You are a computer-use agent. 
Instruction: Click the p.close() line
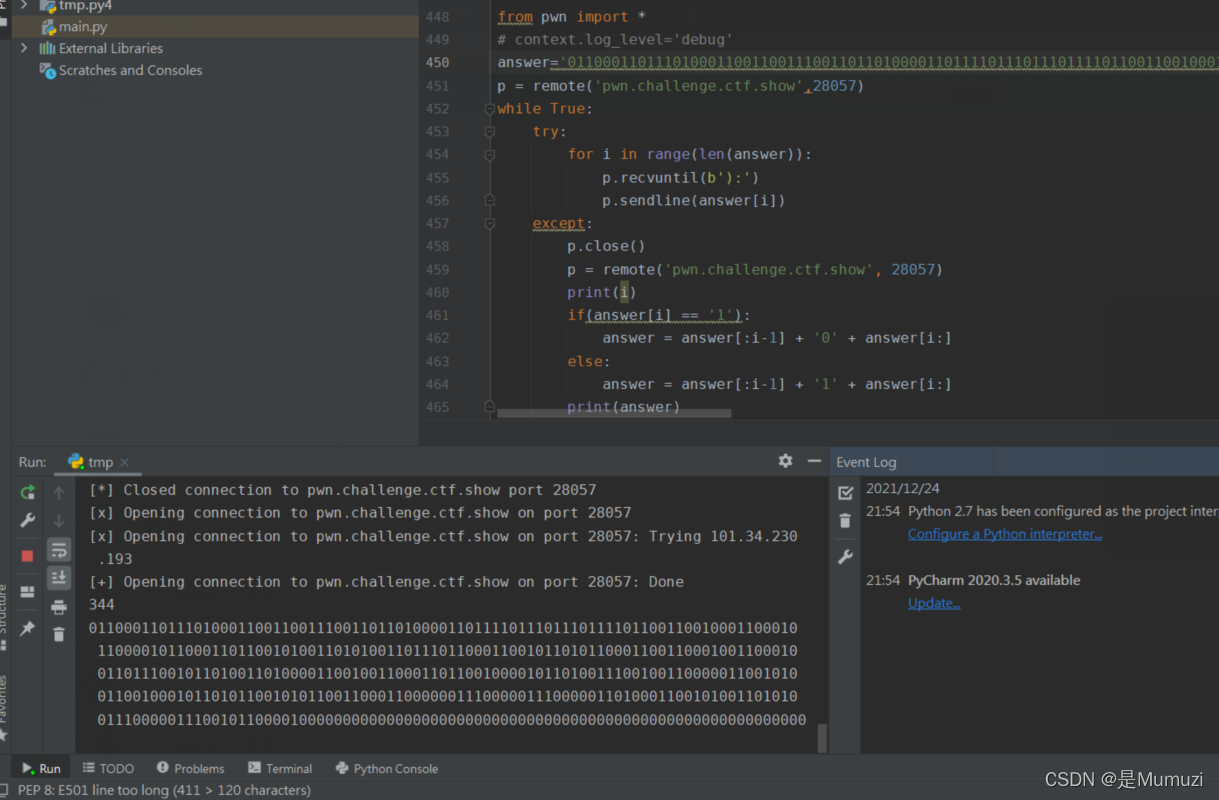pos(606,247)
